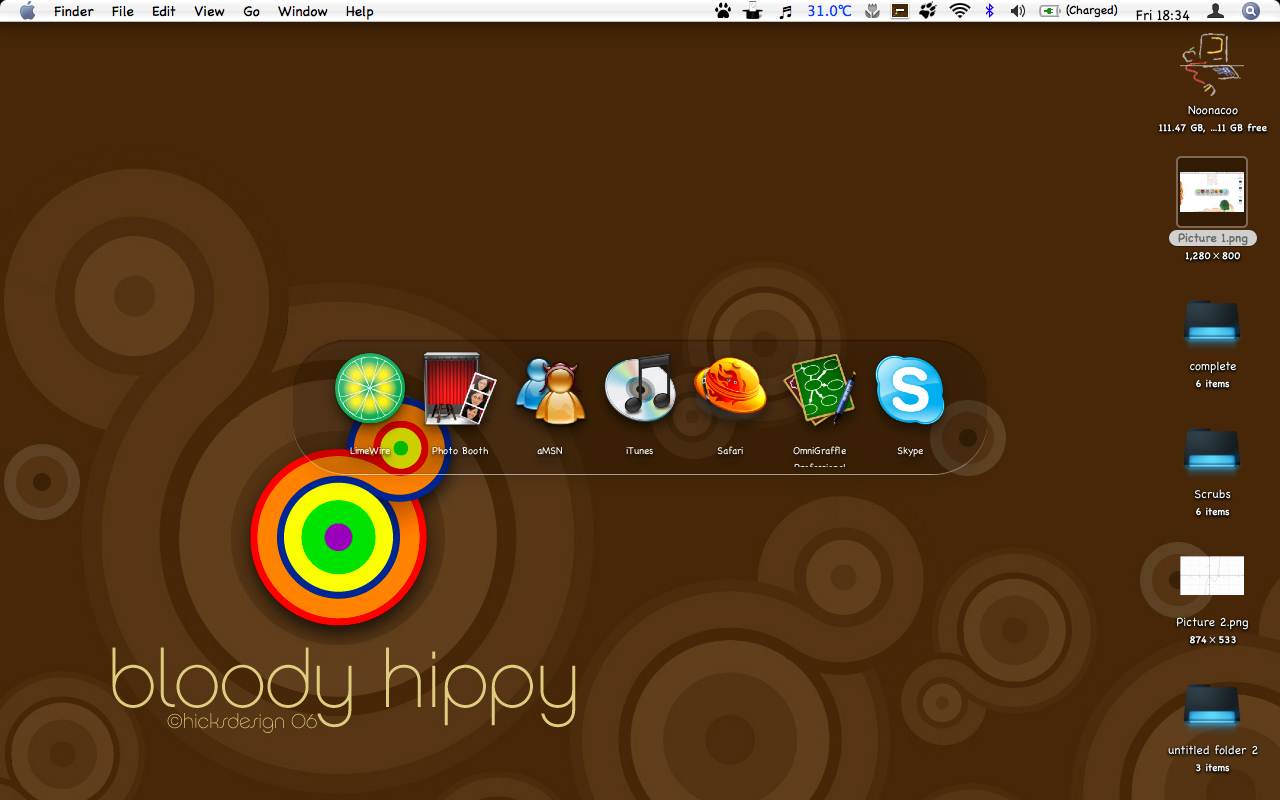Open the battery Charged status menu
The height and width of the screenshot is (800, 1280).
pos(1079,11)
